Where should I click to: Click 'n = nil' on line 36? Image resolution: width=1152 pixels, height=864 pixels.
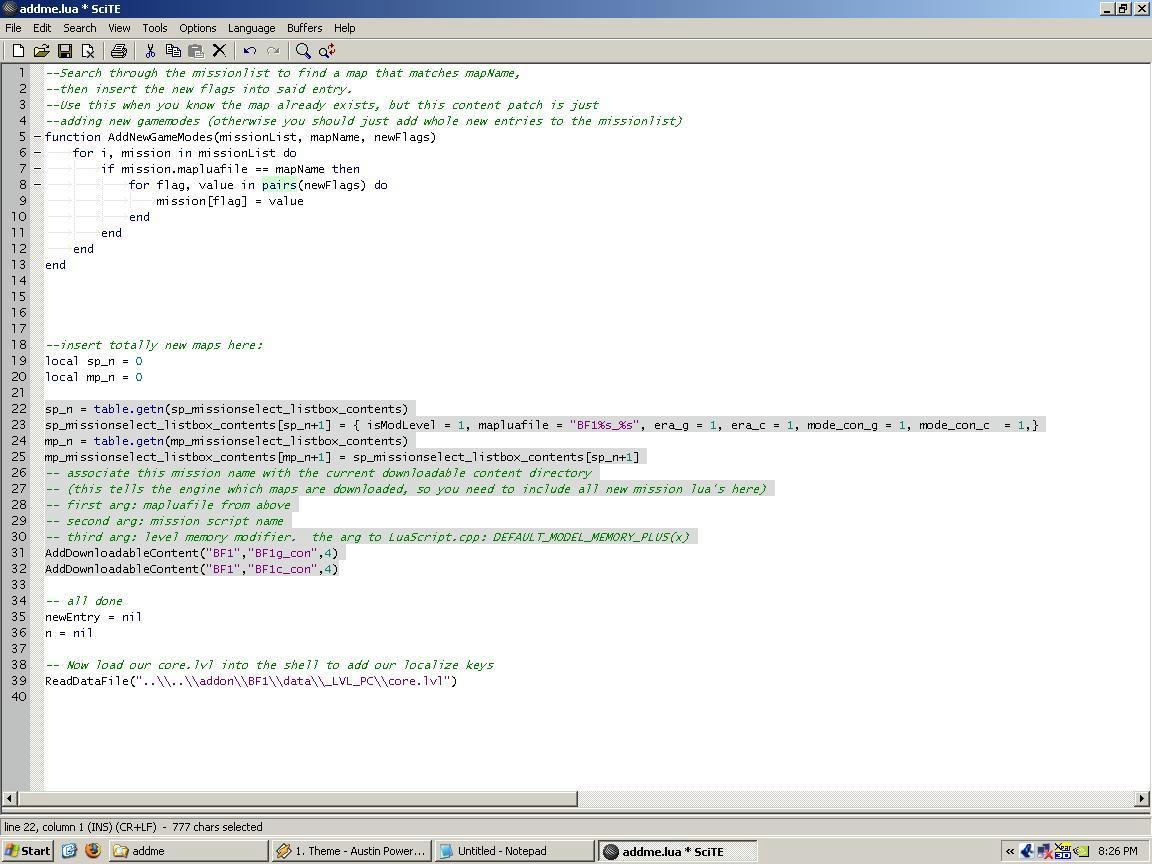69,633
